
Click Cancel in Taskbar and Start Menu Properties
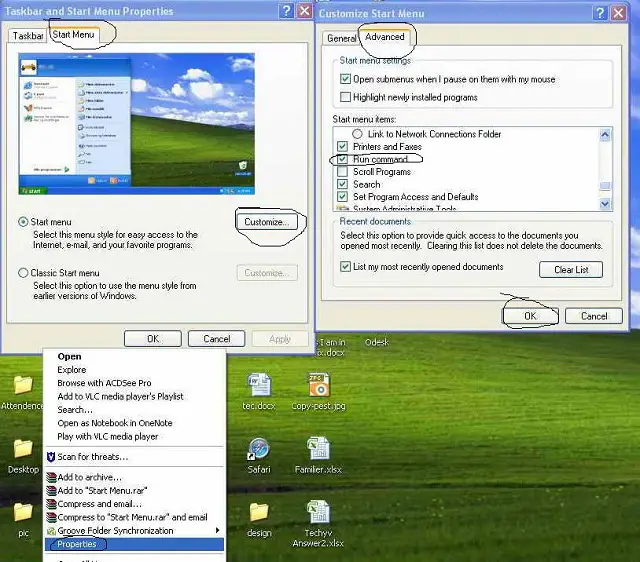216,339
